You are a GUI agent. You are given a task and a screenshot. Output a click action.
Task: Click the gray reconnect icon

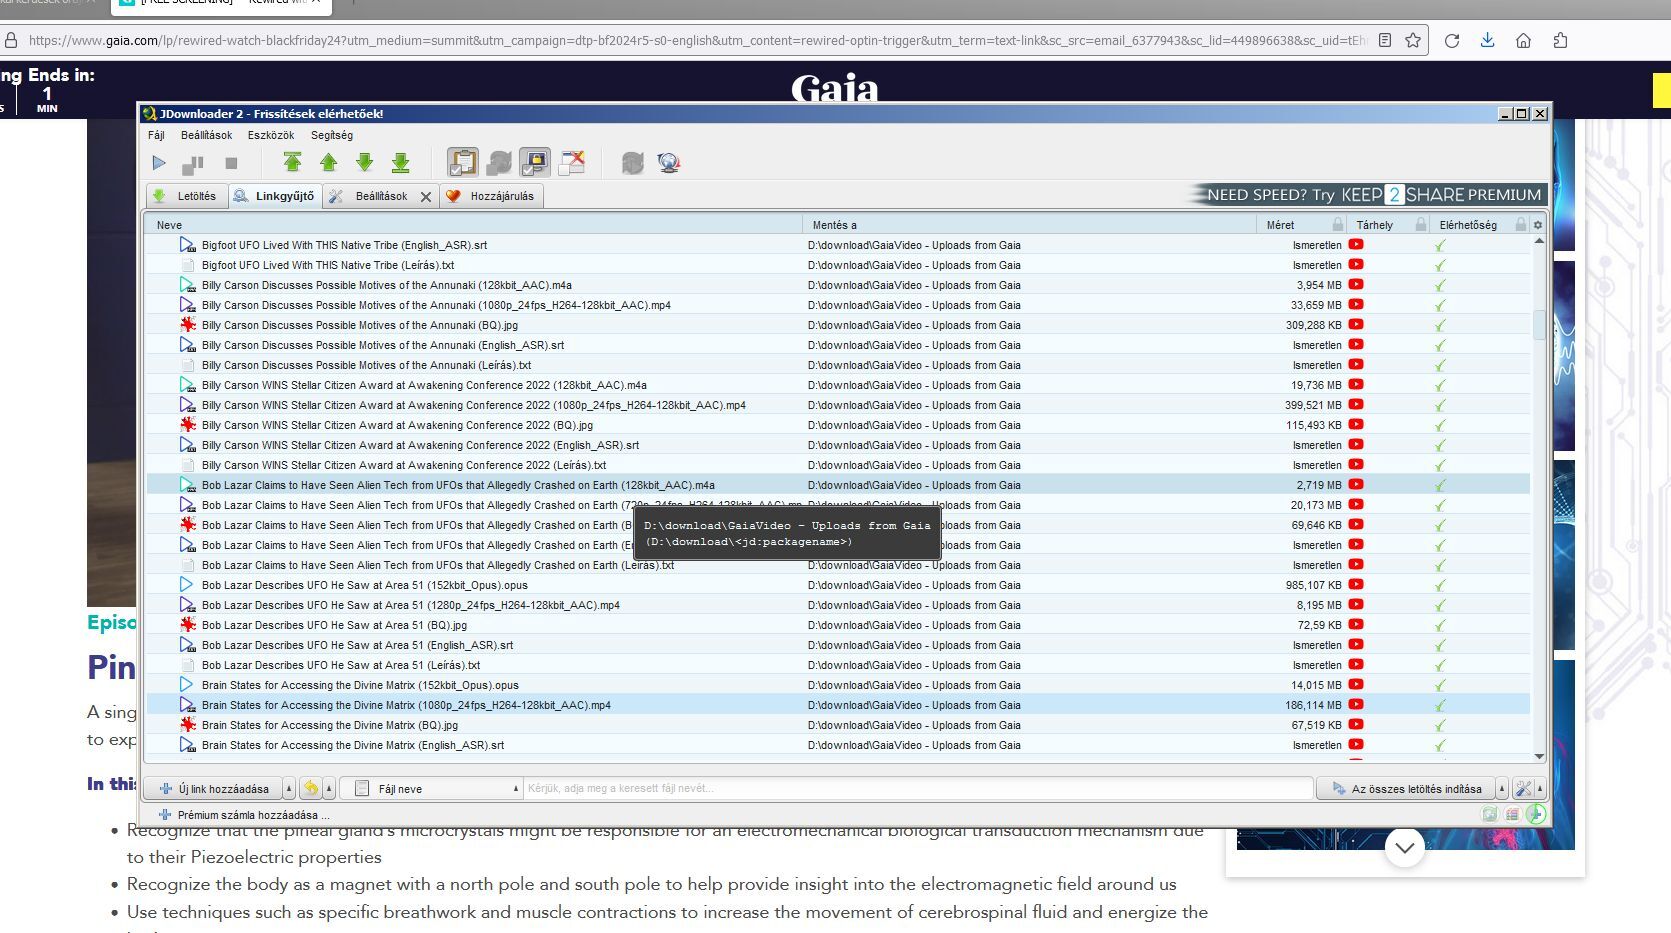click(632, 162)
